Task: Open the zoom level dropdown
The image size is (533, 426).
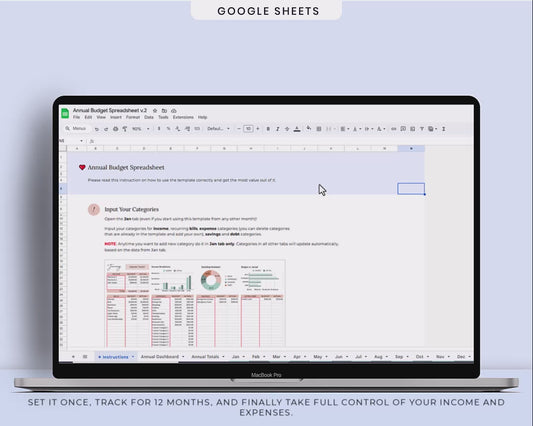Action: (x=140, y=129)
